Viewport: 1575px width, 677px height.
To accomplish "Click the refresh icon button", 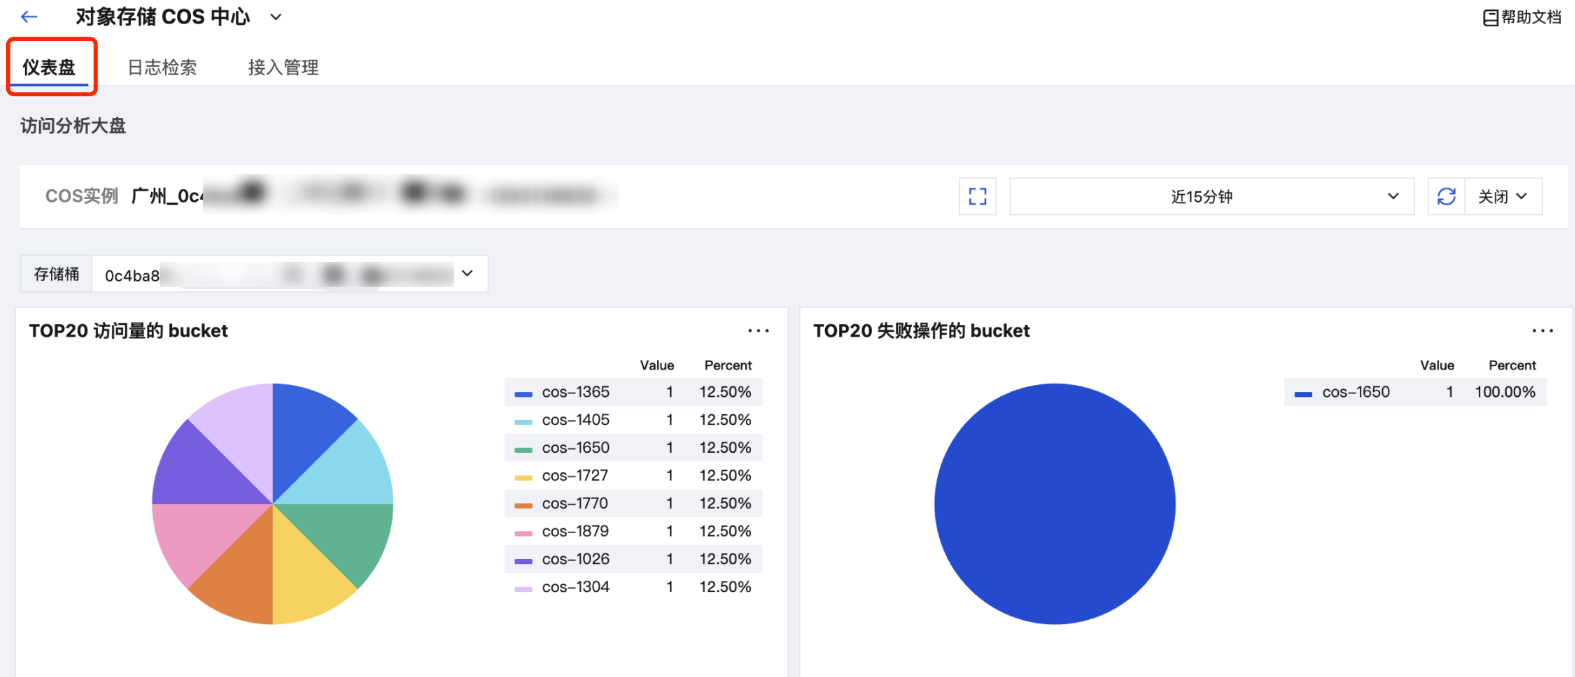I will [1446, 197].
